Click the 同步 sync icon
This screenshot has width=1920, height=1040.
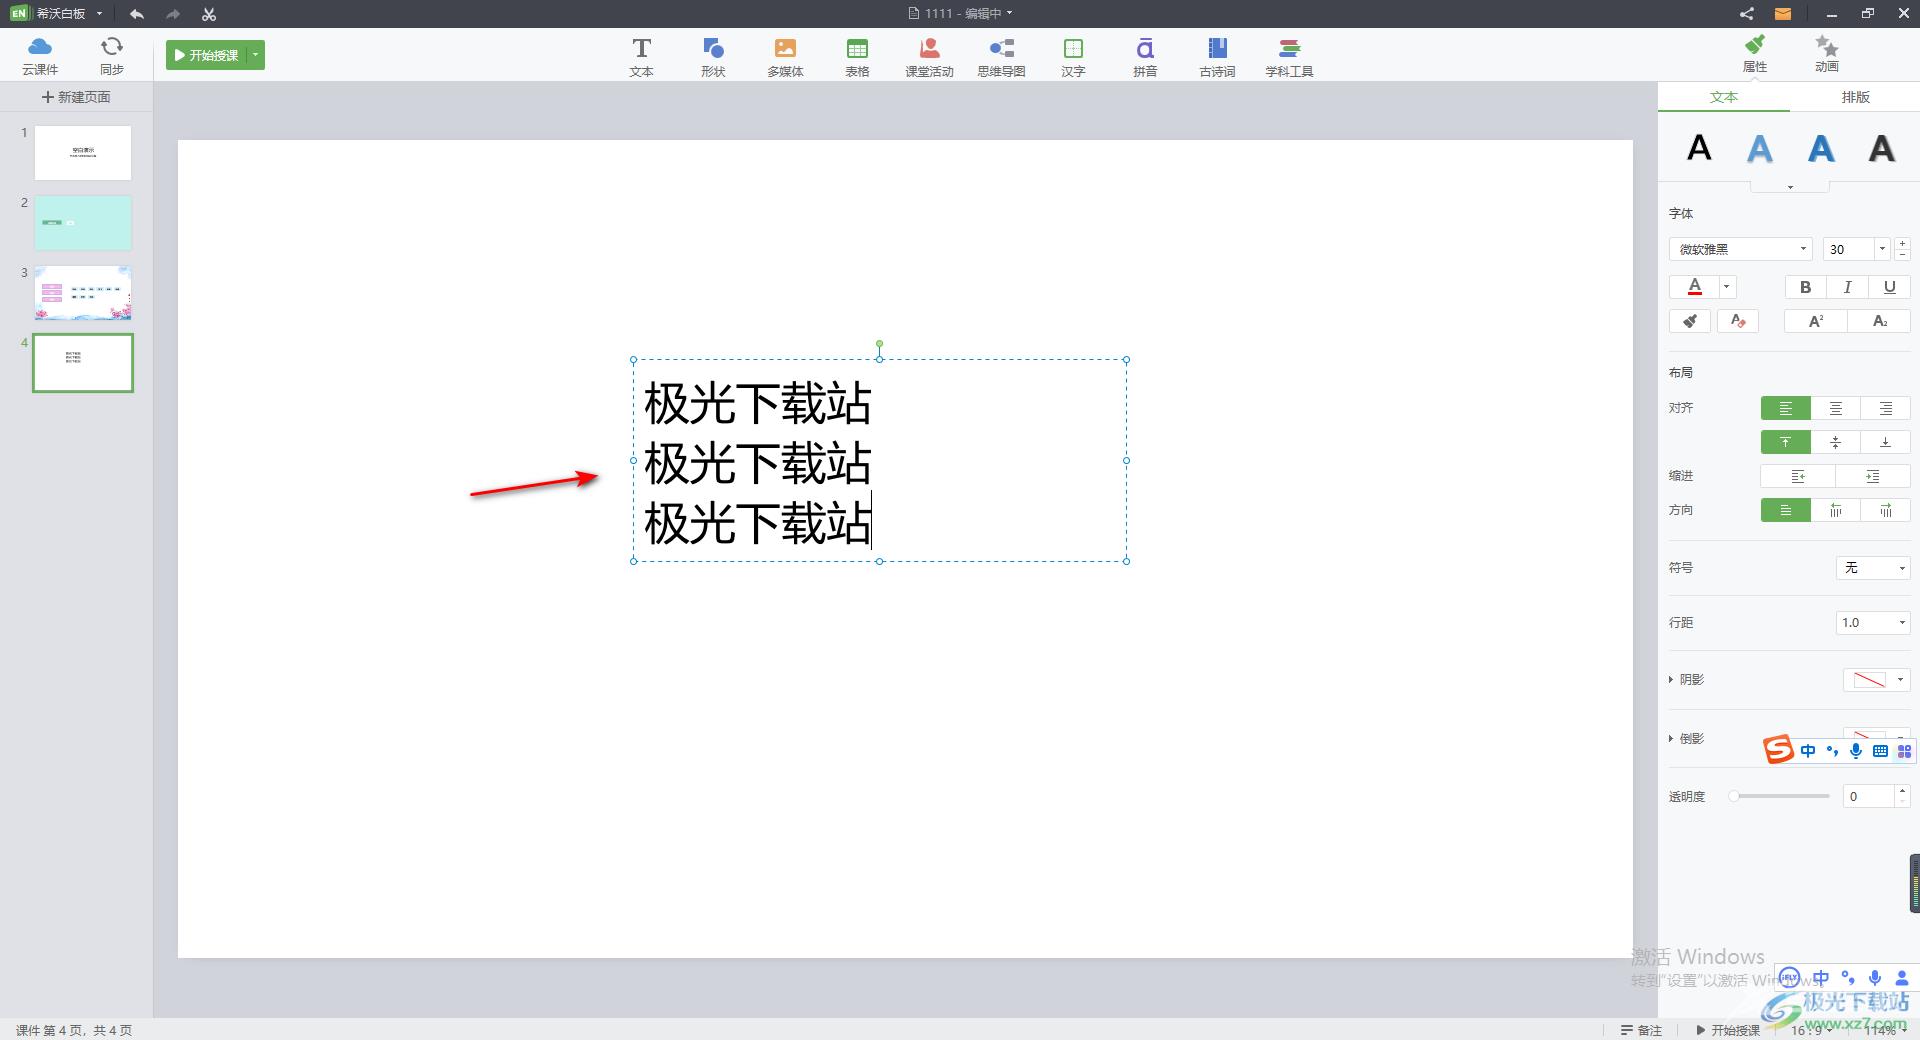112,55
